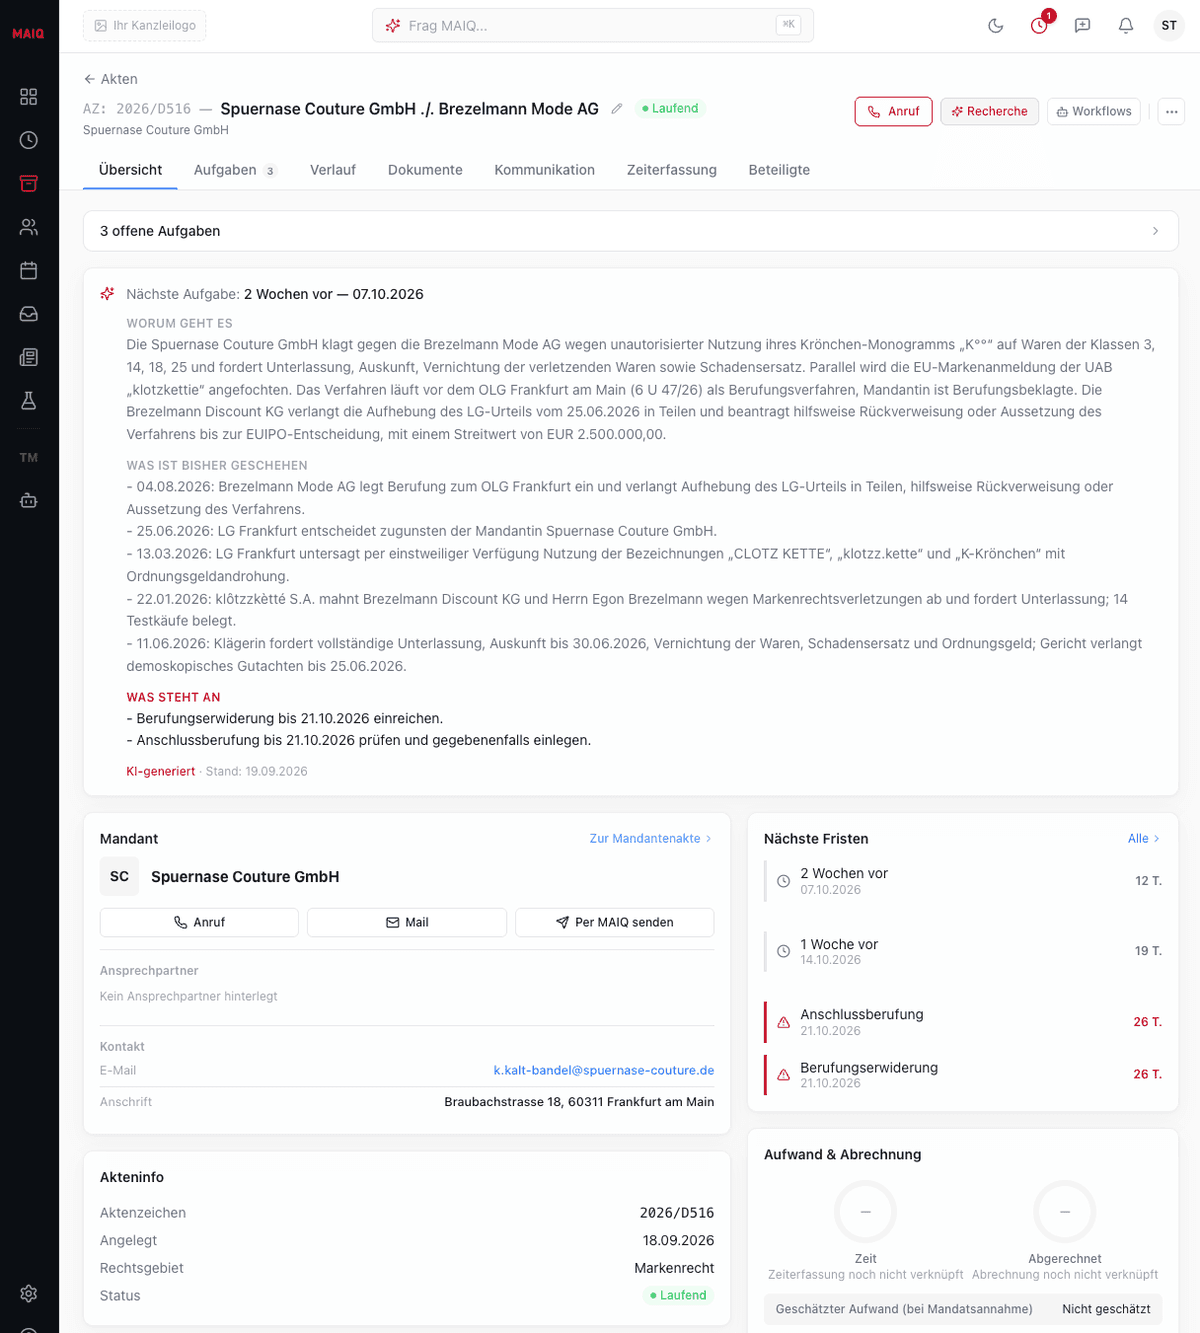The width and height of the screenshot is (1200, 1333).
Task: Open the three-dots more options menu
Action: pyautogui.click(x=1172, y=111)
